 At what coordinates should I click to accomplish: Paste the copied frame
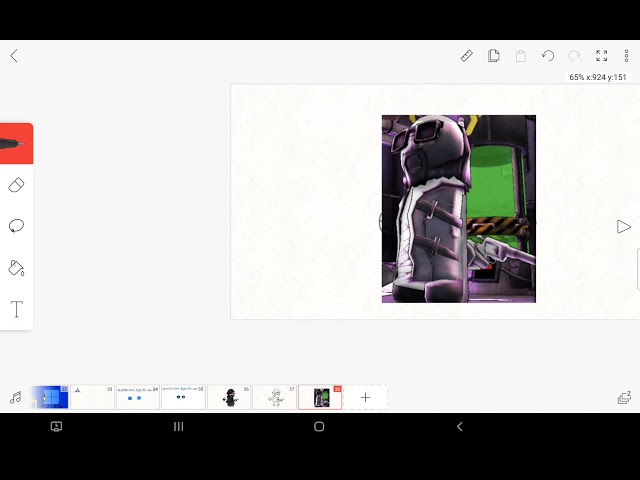(x=520, y=56)
